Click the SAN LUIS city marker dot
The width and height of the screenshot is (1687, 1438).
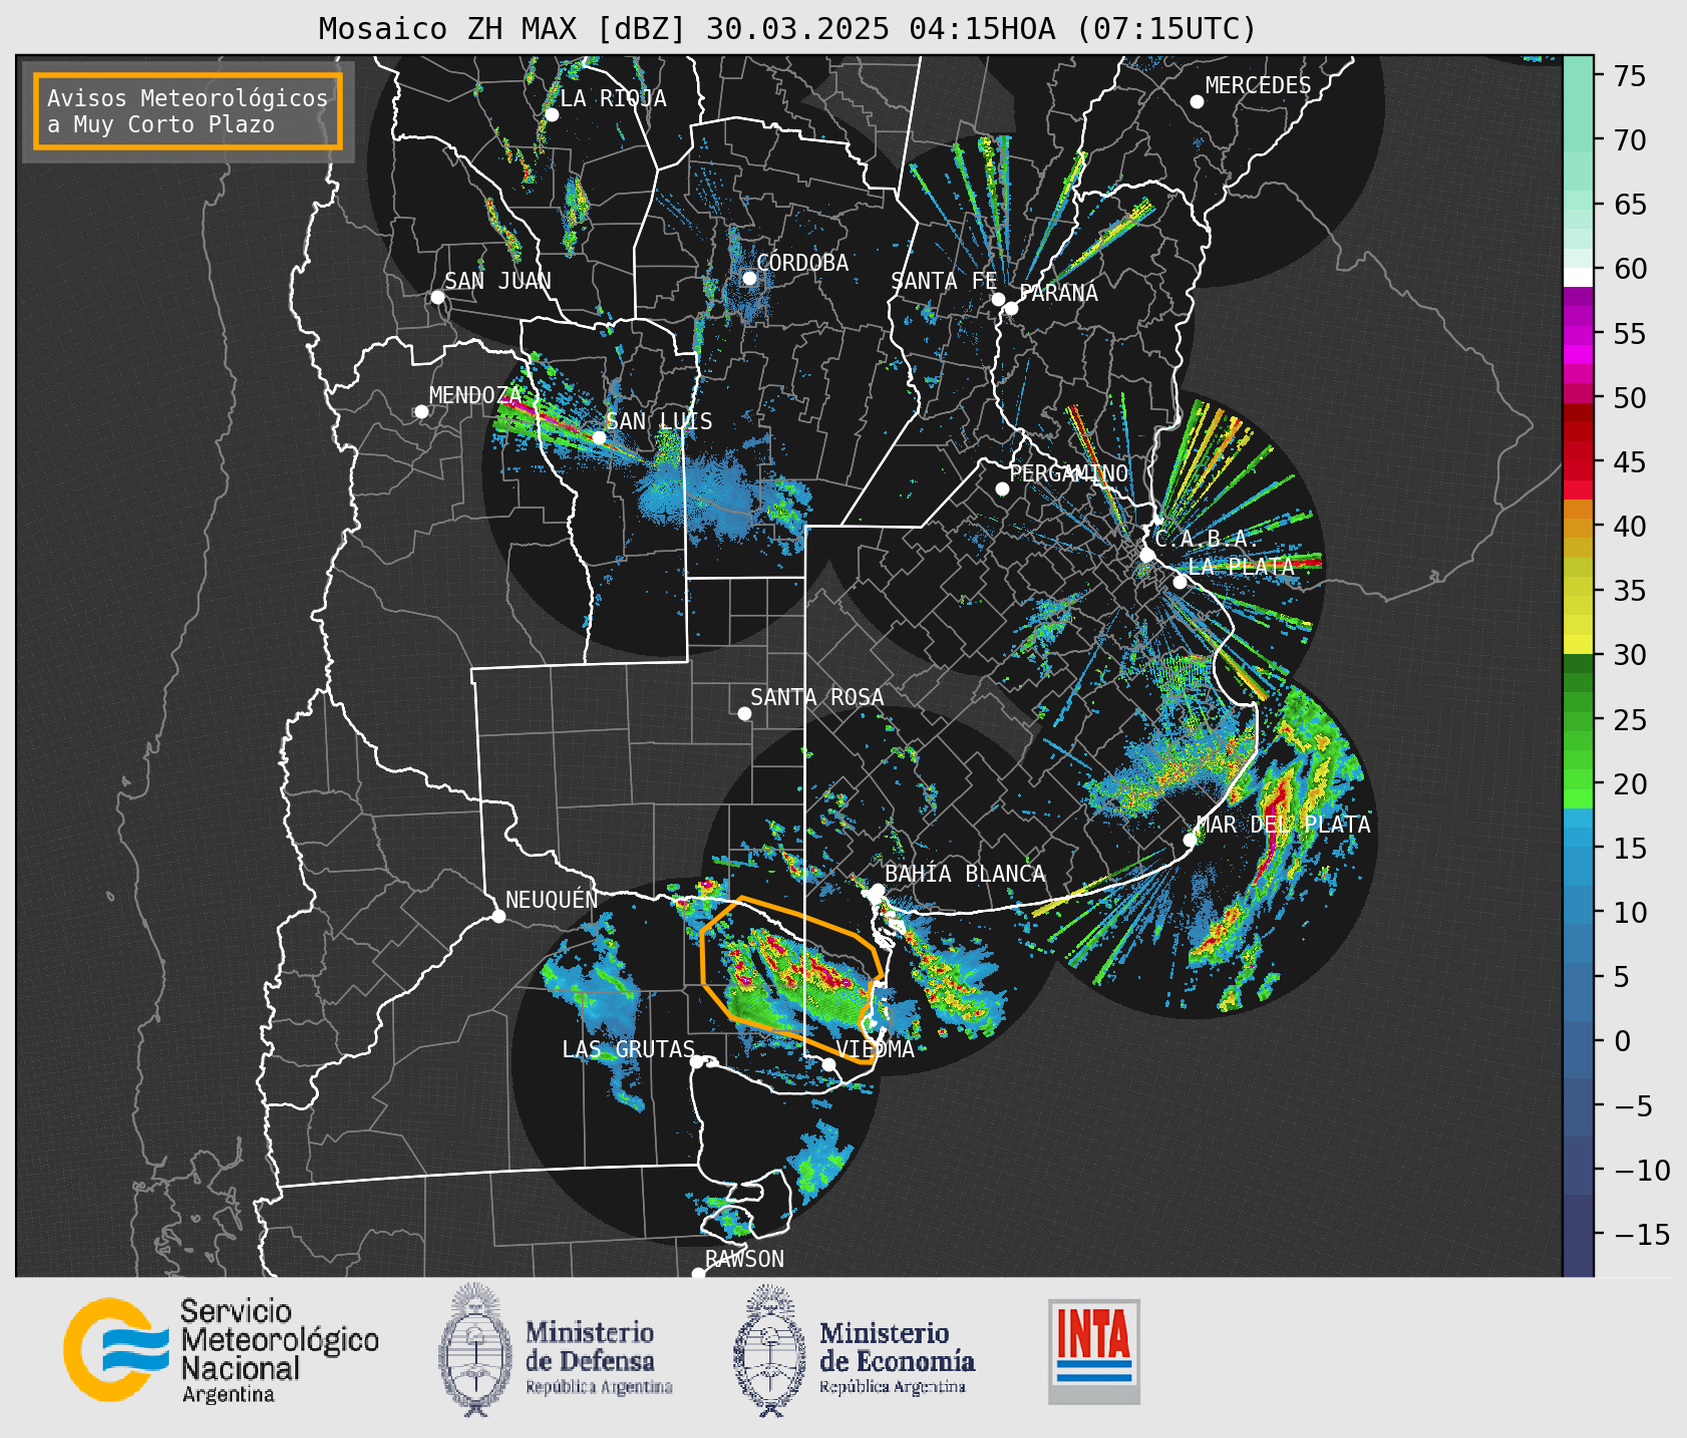pyautogui.click(x=598, y=437)
